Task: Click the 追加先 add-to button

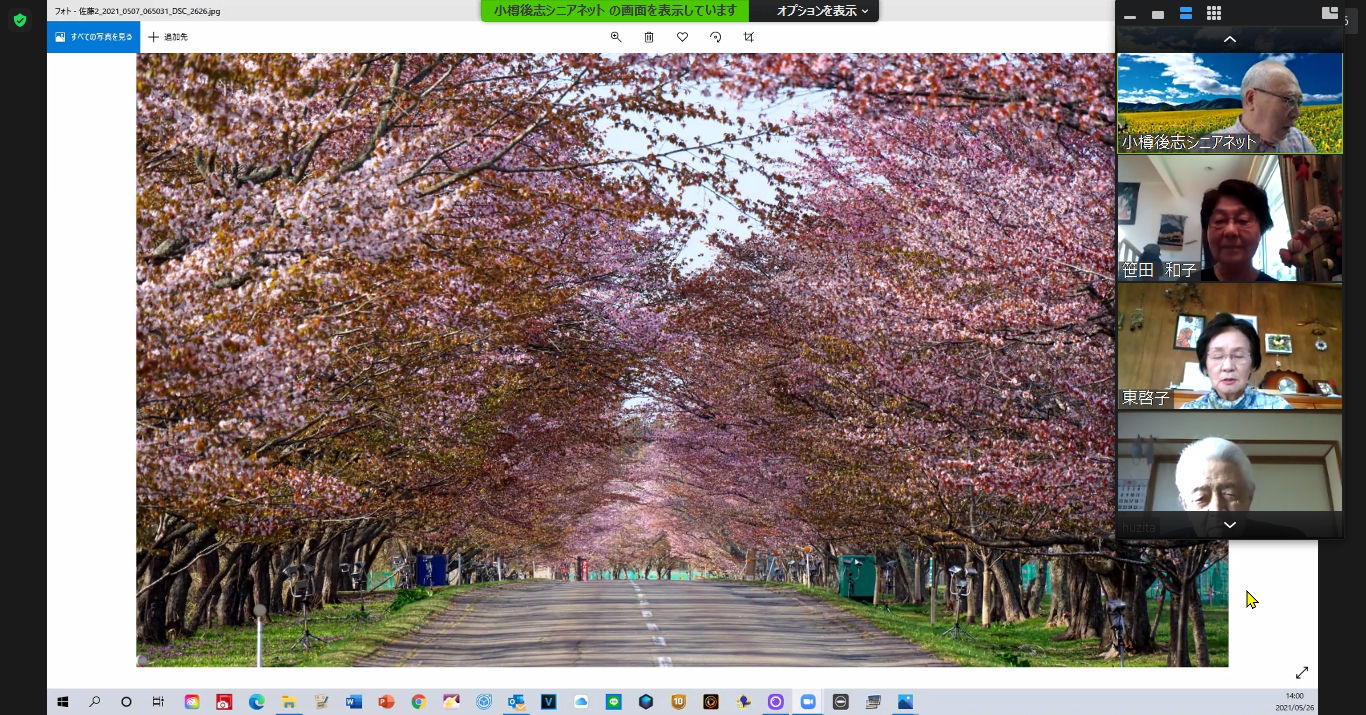Action: [168, 37]
